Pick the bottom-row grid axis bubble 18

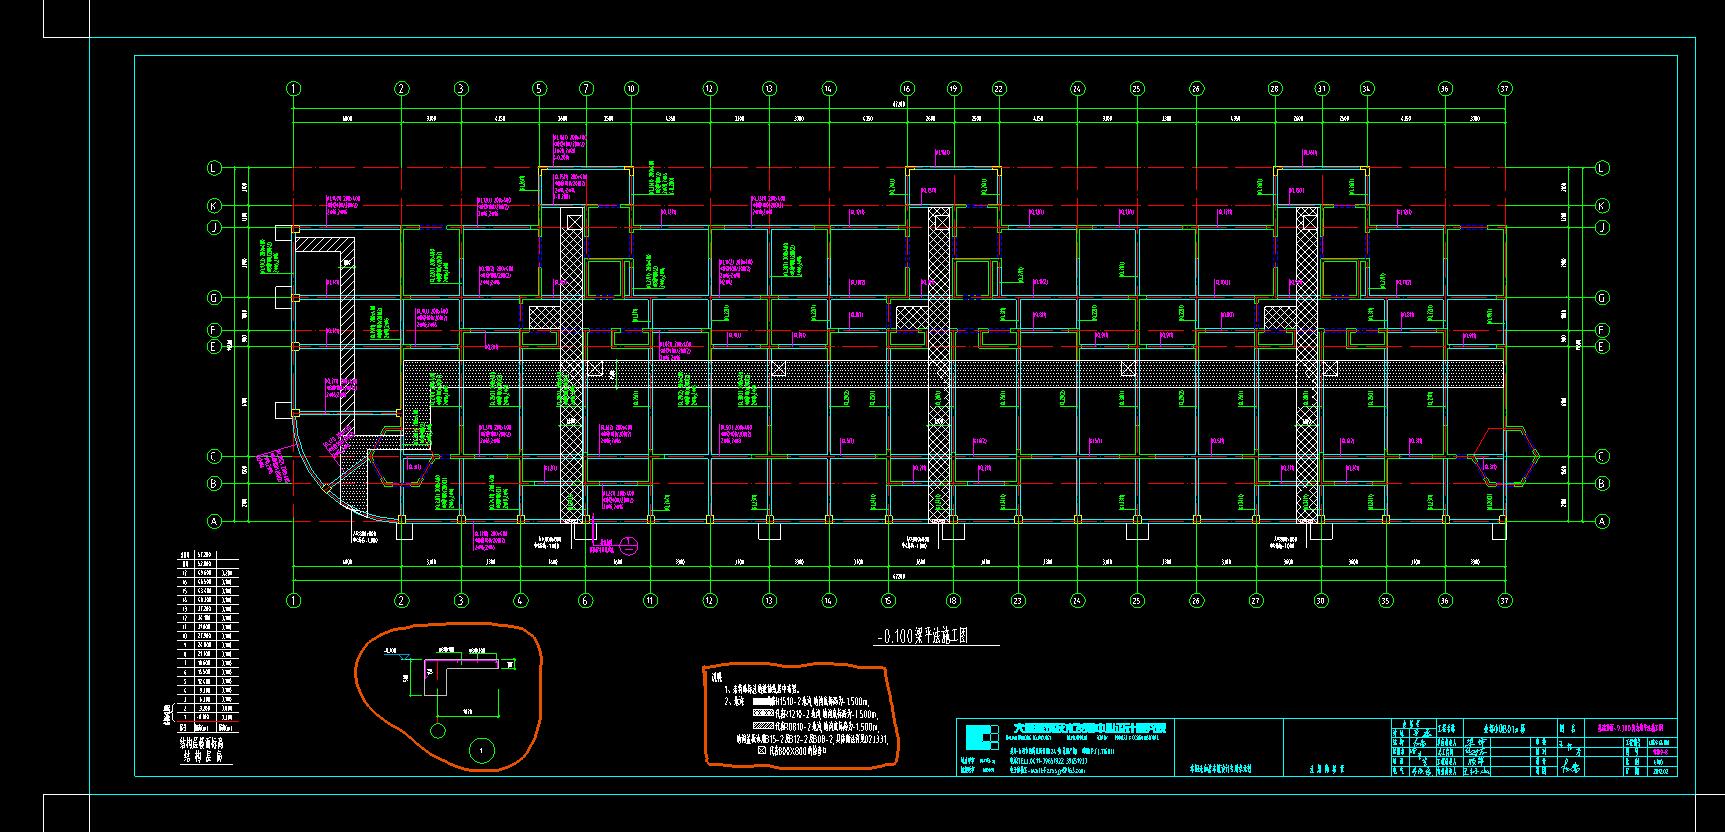pos(953,601)
